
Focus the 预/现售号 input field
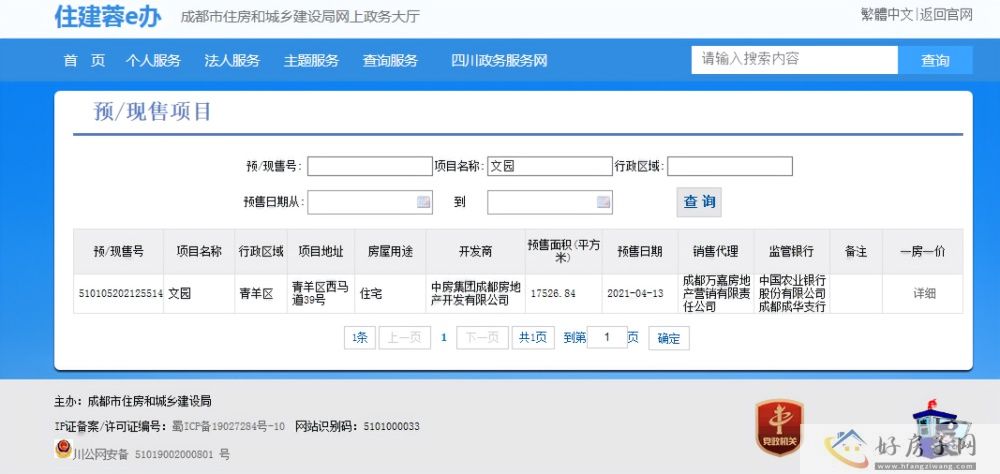pos(369,166)
